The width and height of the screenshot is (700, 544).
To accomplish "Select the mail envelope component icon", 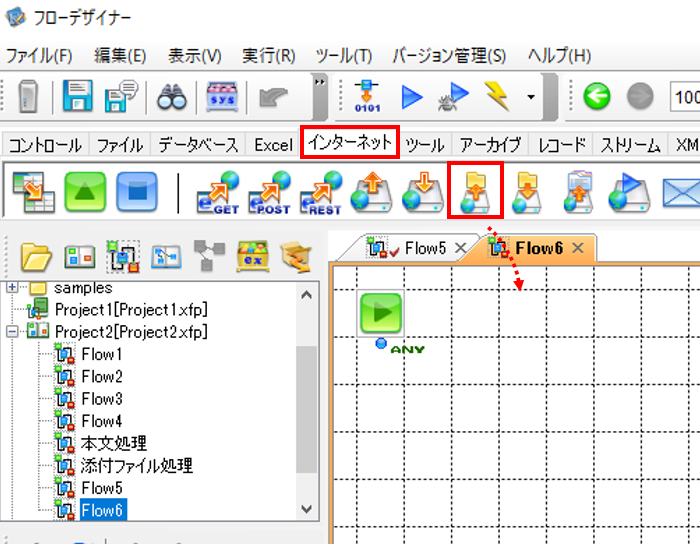I will tap(681, 193).
